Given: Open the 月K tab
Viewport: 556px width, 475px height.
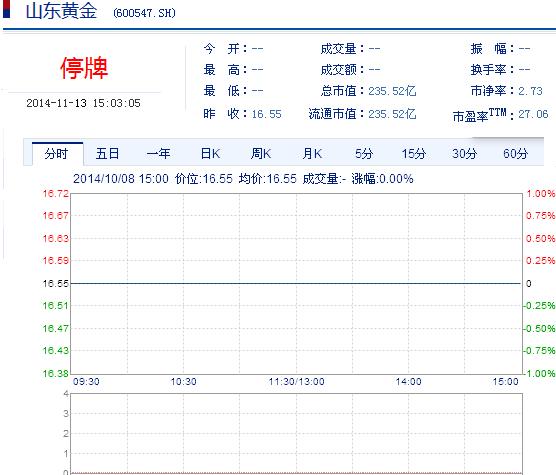Looking at the screenshot, I should [312, 154].
